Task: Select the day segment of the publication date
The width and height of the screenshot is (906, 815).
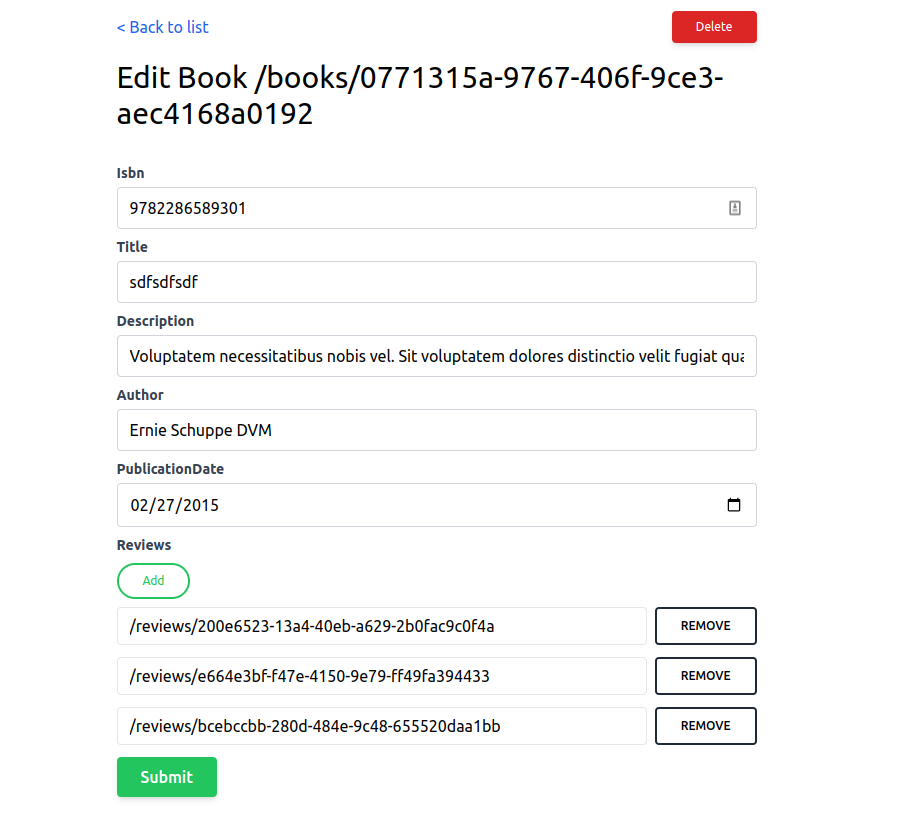Action: (x=164, y=505)
